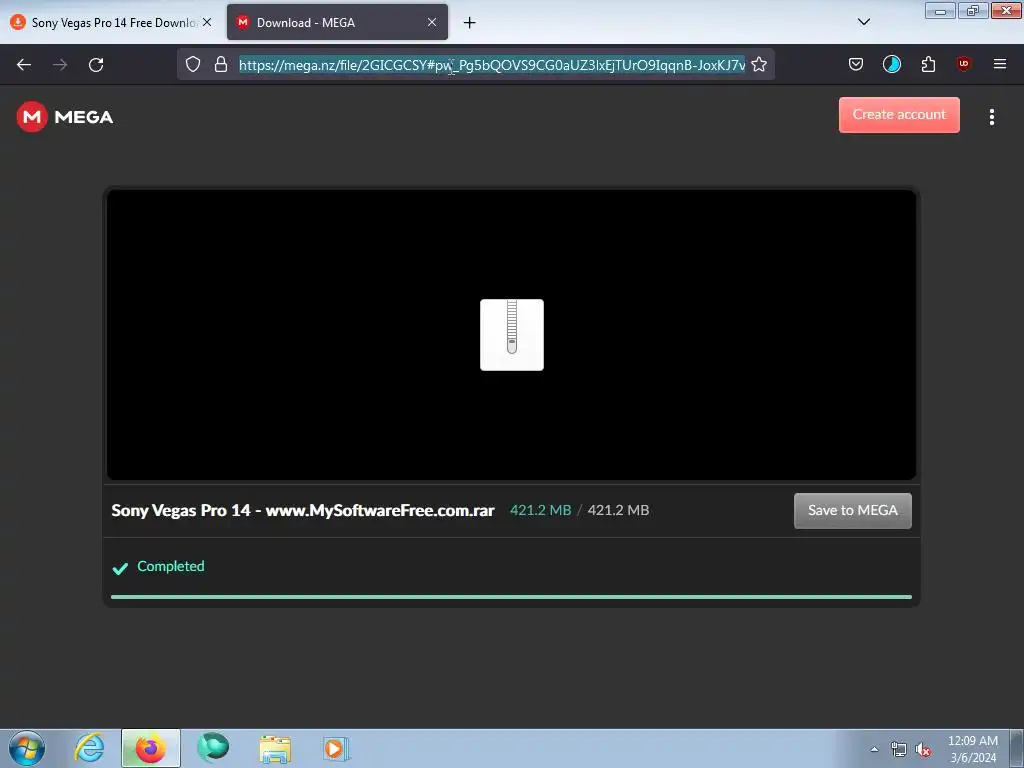
Task: Open the Extensions puzzle piece icon
Action: point(928,64)
